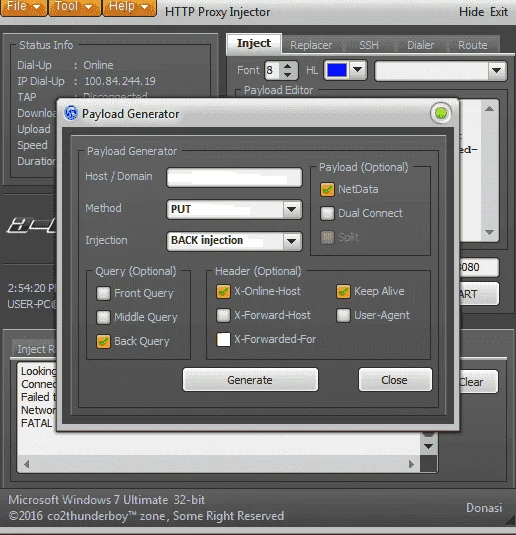Click the green round button on Payload Generator title
This screenshot has height=535, width=516.
tap(441, 113)
